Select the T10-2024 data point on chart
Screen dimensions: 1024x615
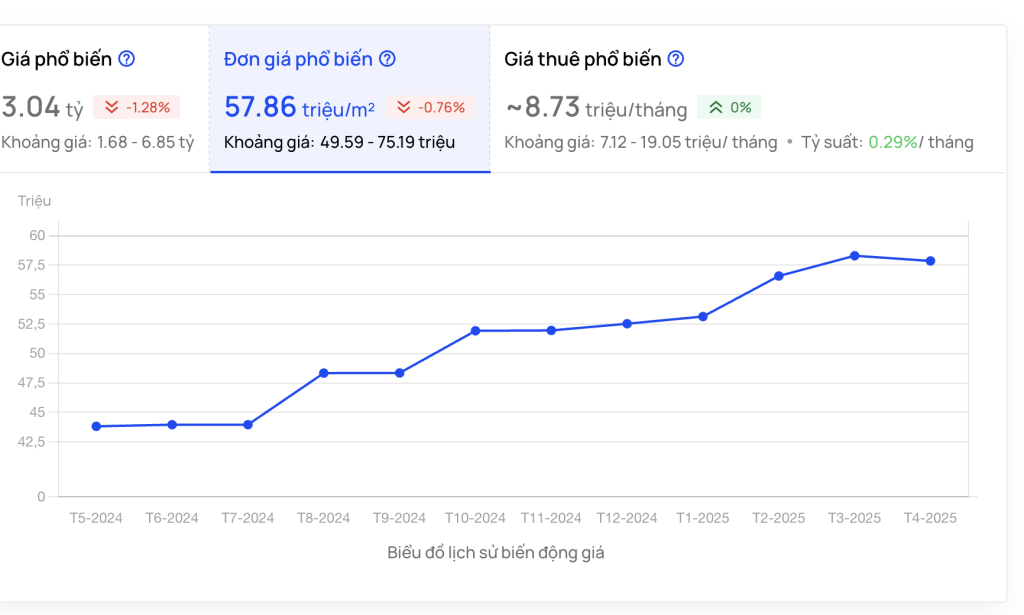475,331
